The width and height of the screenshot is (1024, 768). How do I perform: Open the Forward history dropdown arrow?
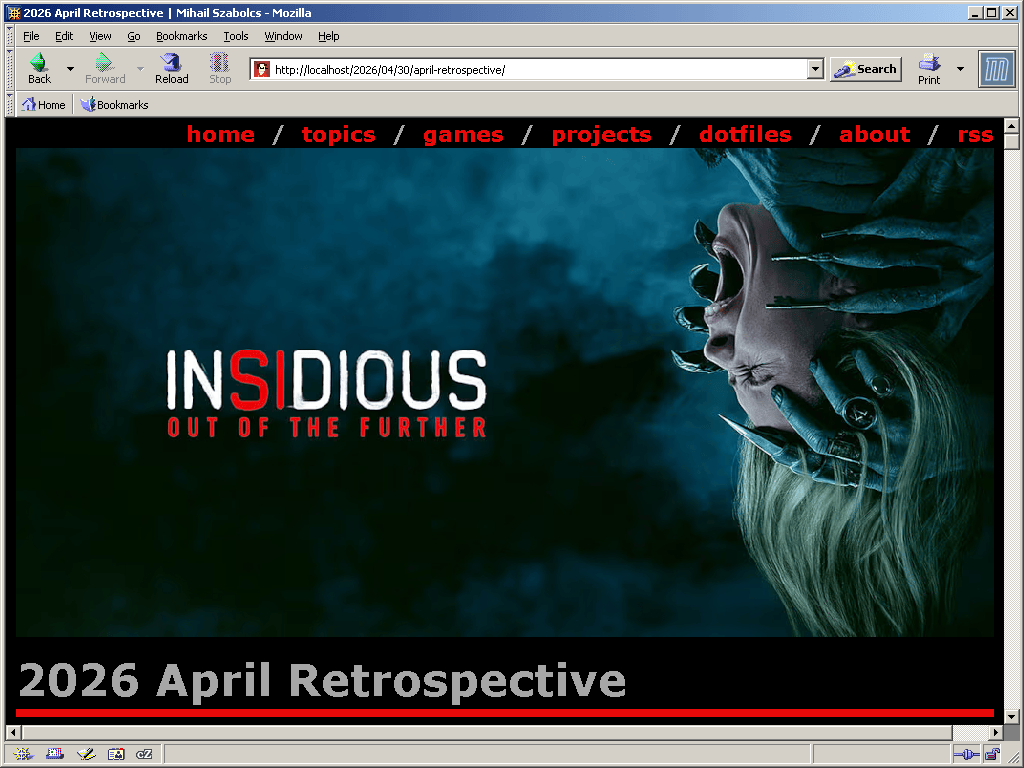(x=140, y=69)
